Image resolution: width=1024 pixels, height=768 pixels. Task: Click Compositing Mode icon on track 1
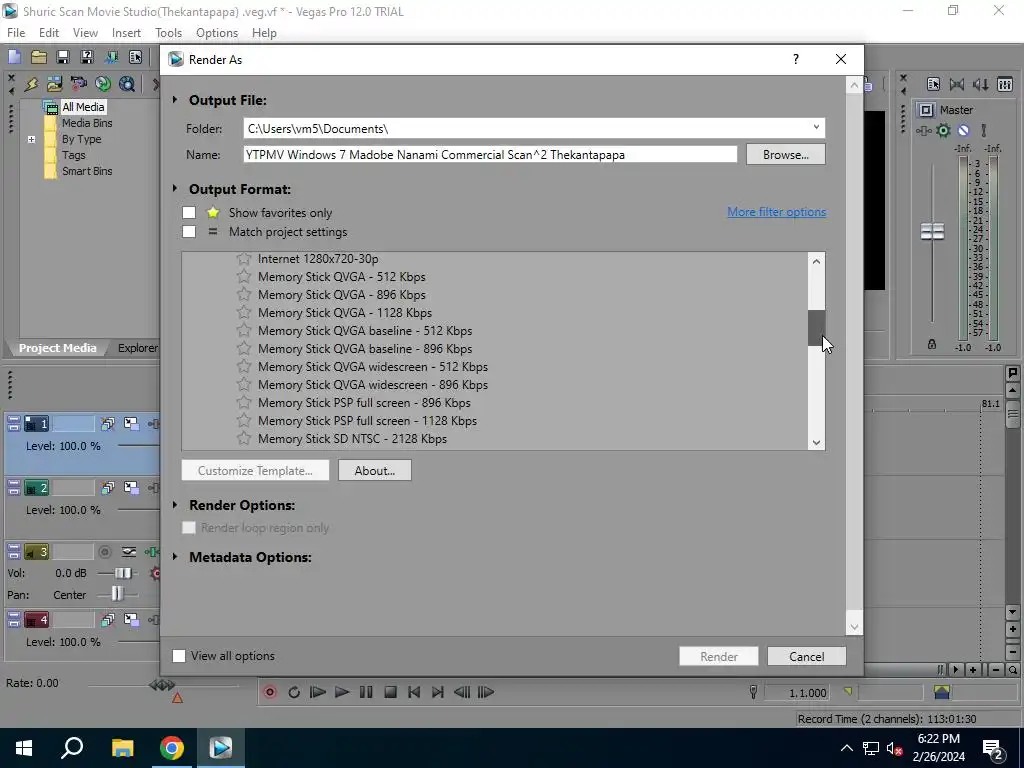coord(131,424)
